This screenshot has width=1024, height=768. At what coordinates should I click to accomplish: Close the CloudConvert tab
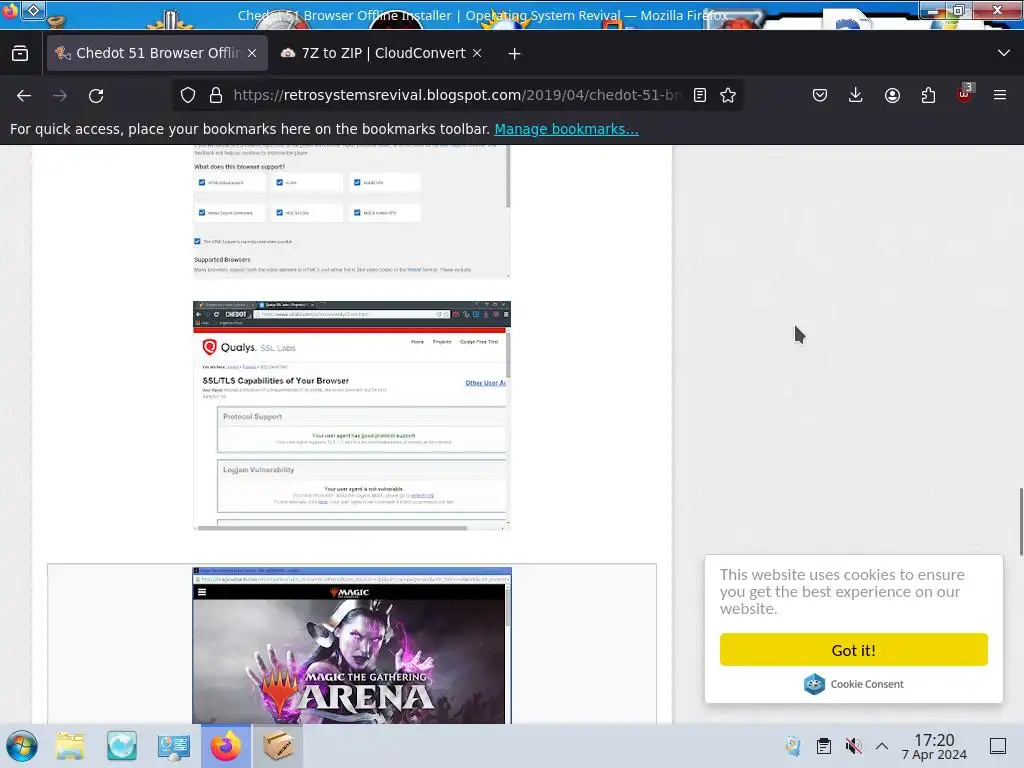click(x=477, y=53)
